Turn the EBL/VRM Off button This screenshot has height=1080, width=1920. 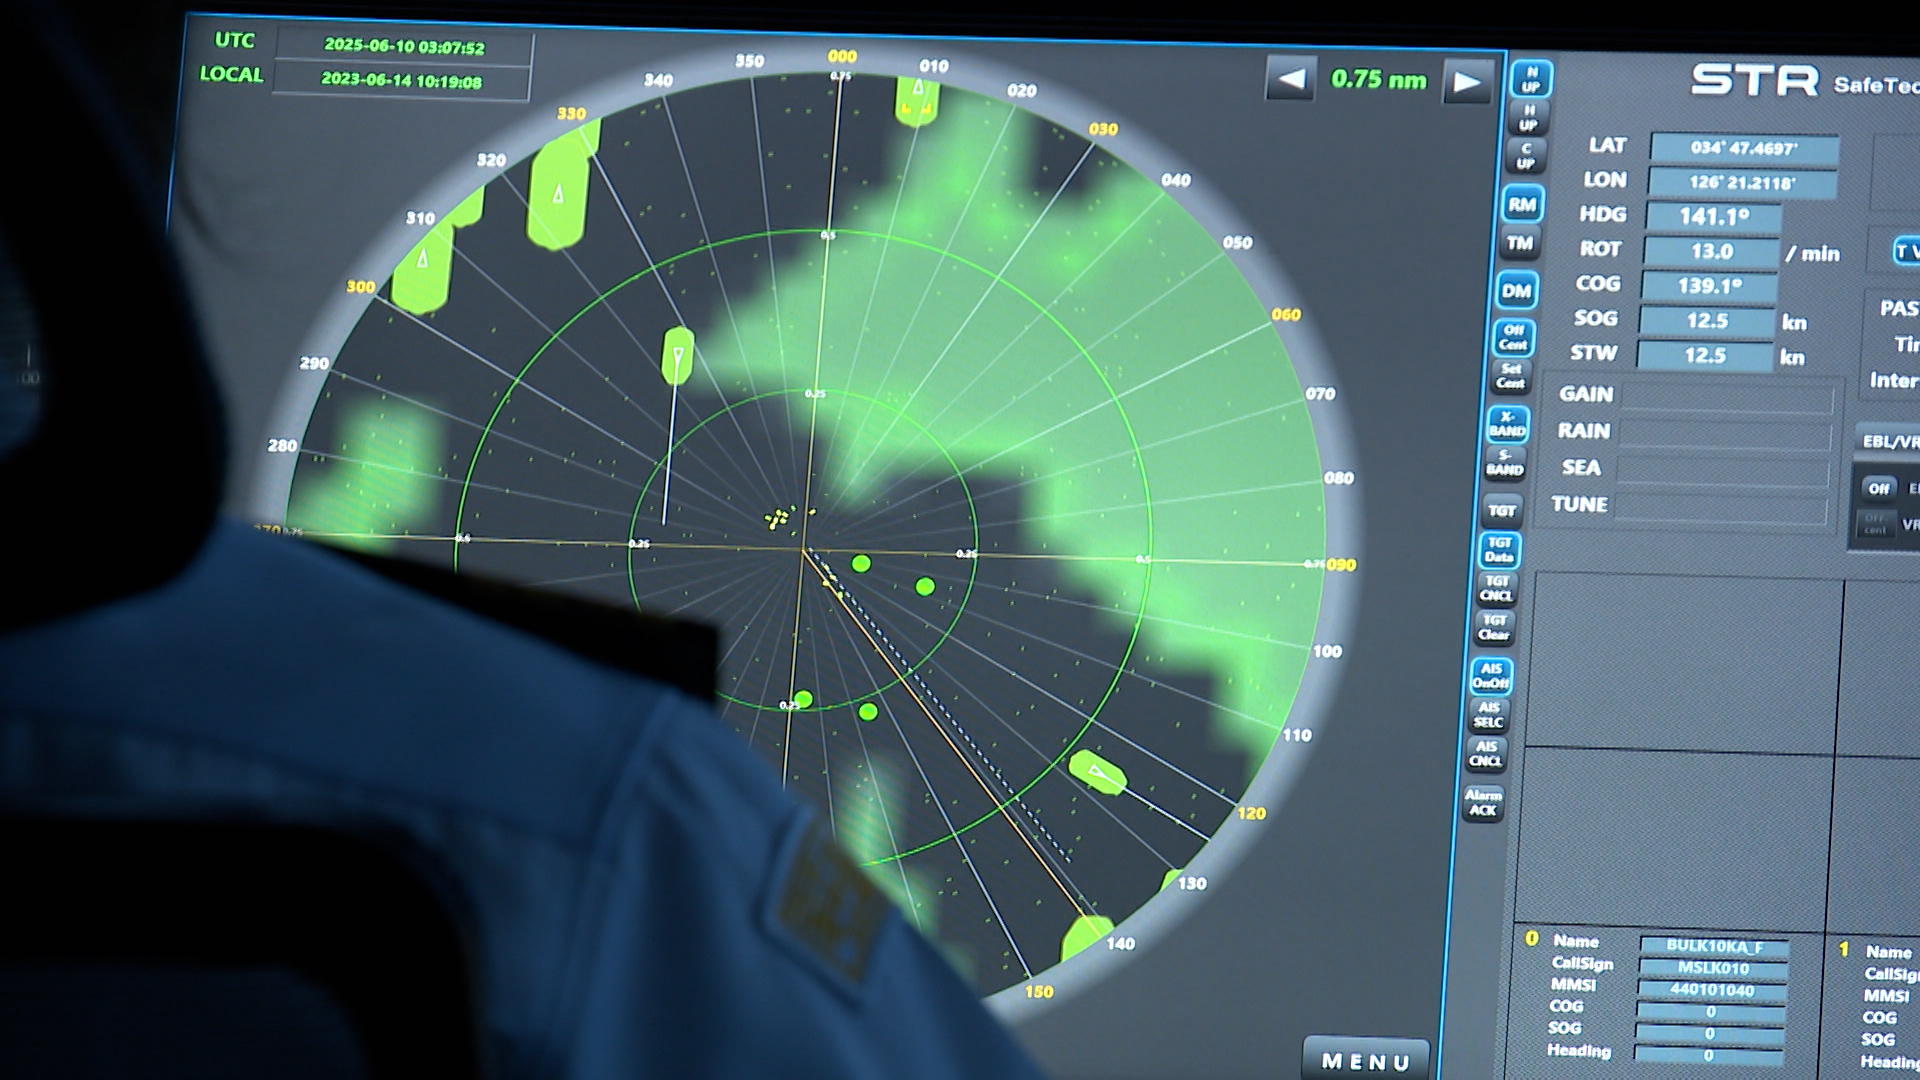pos(1878,488)
